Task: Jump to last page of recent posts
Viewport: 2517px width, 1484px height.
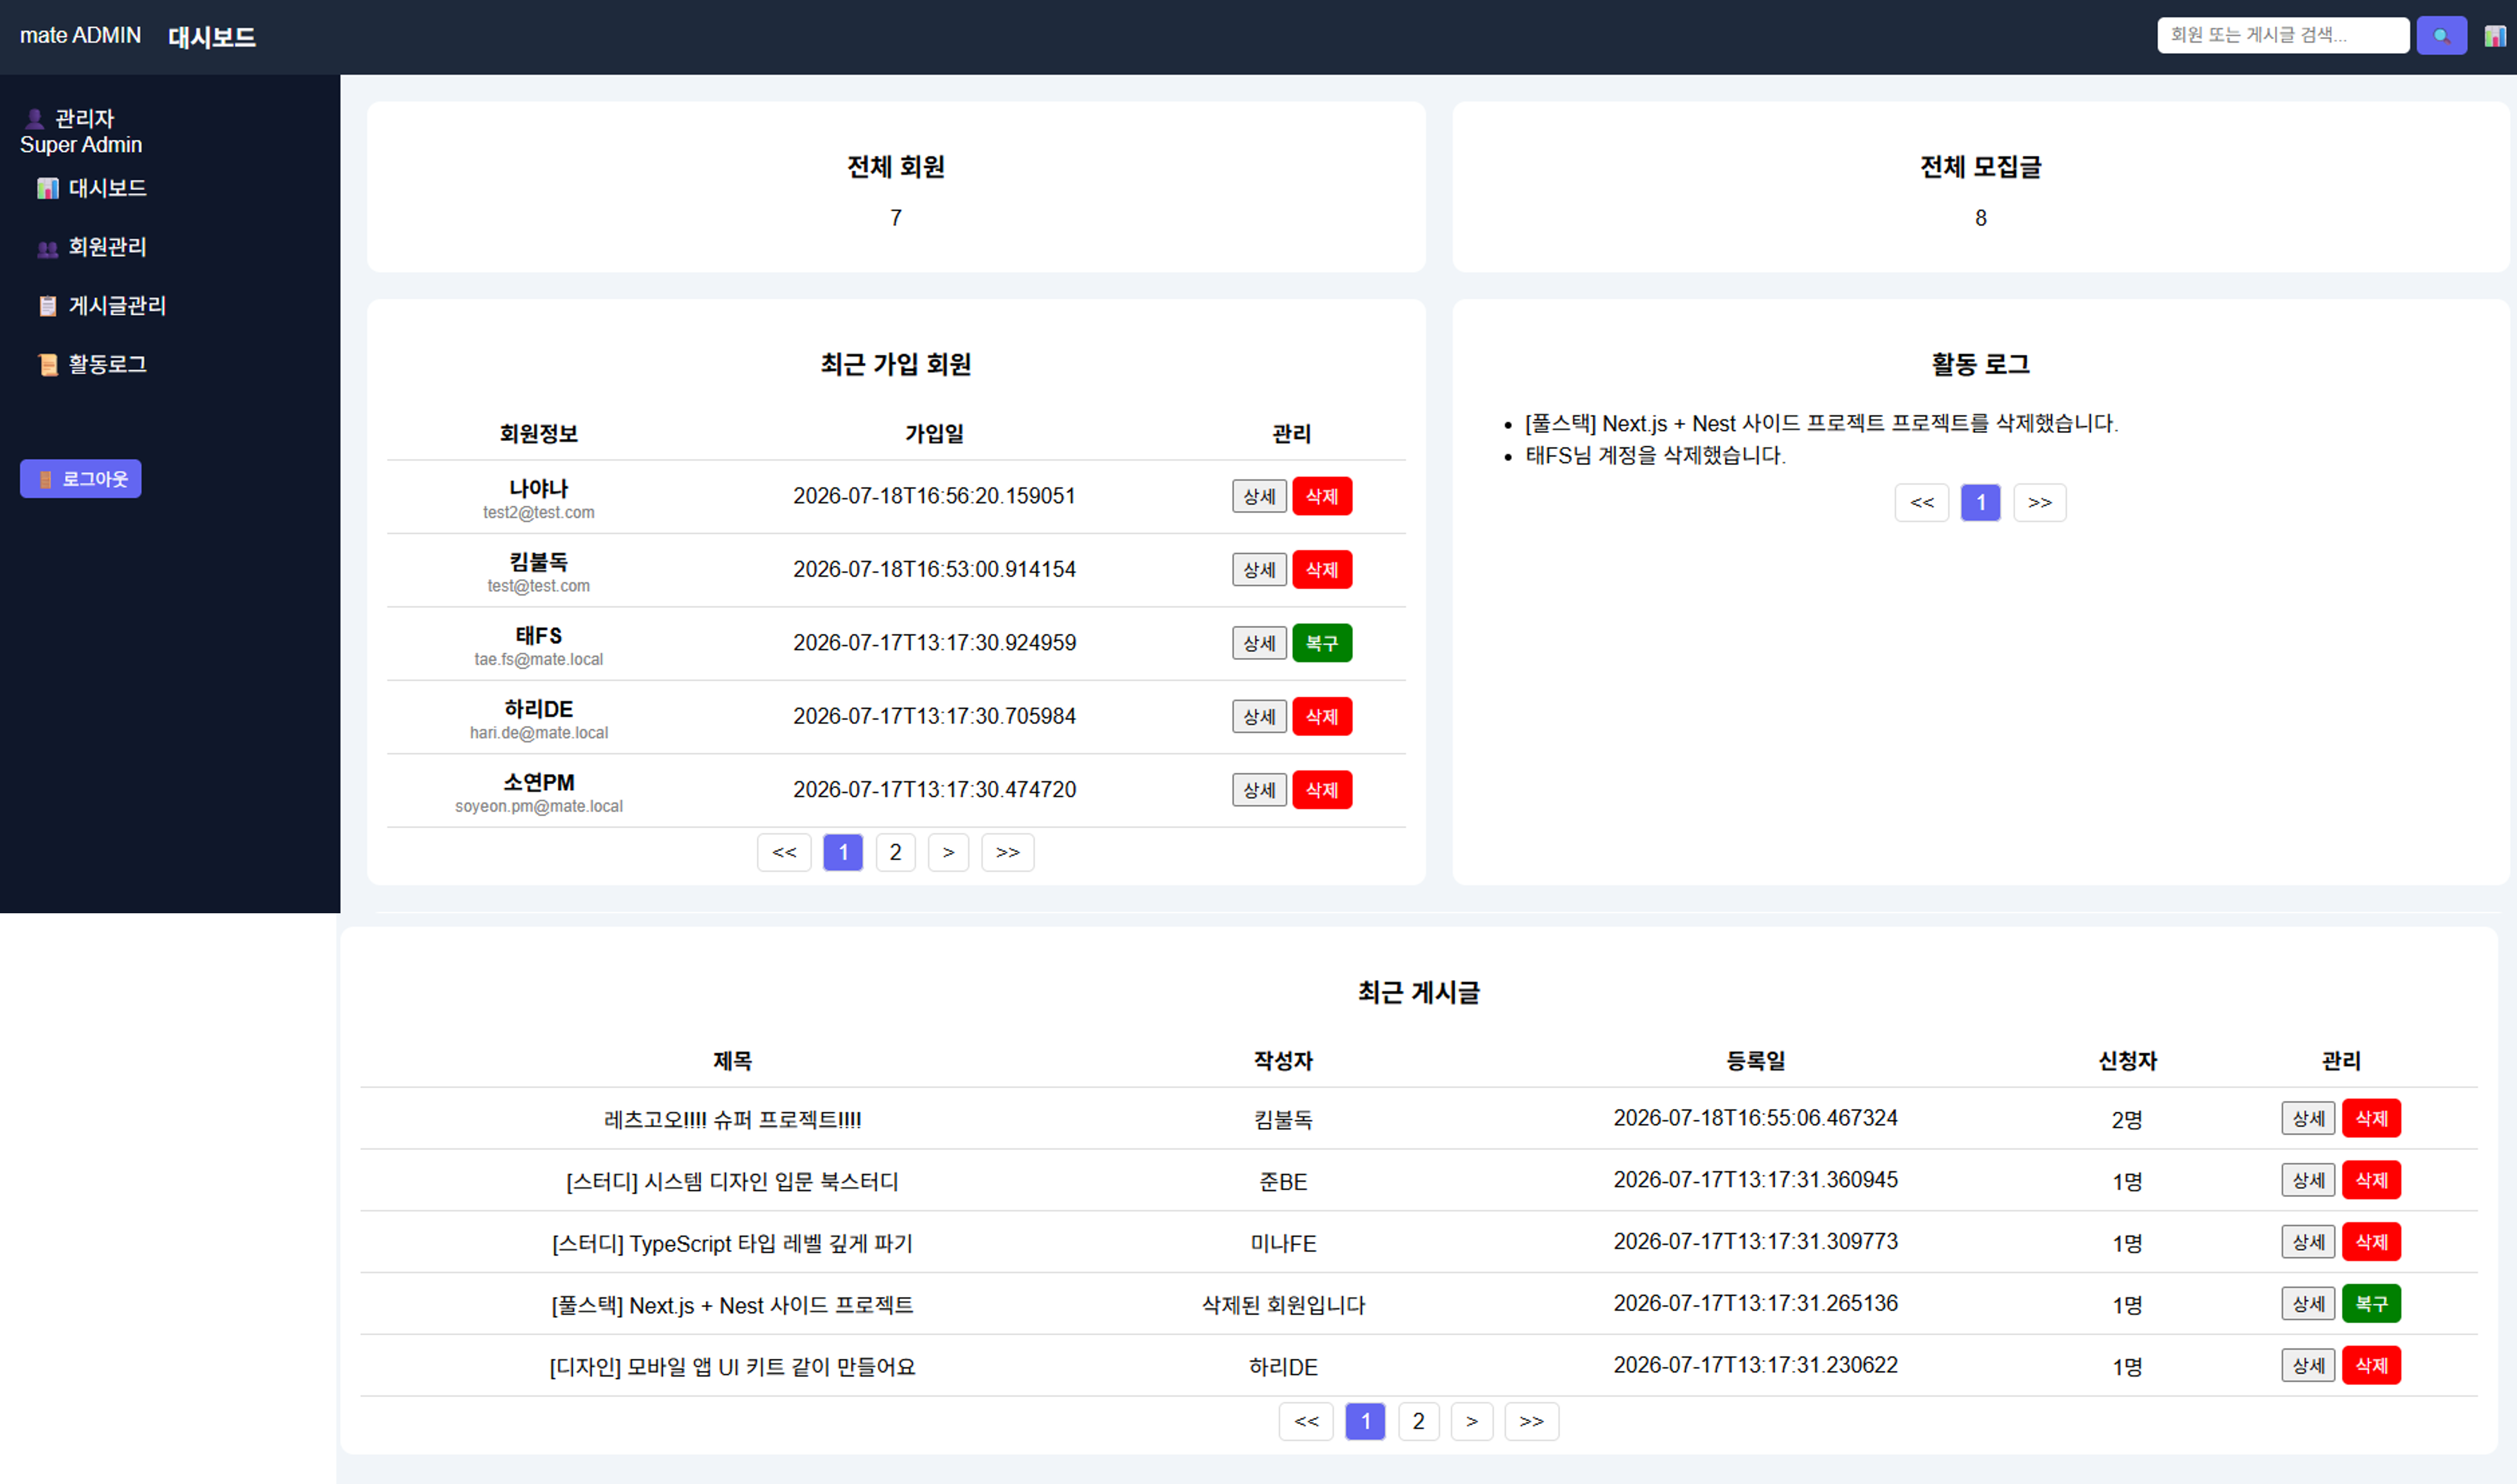Action: click(1531, 1421)
